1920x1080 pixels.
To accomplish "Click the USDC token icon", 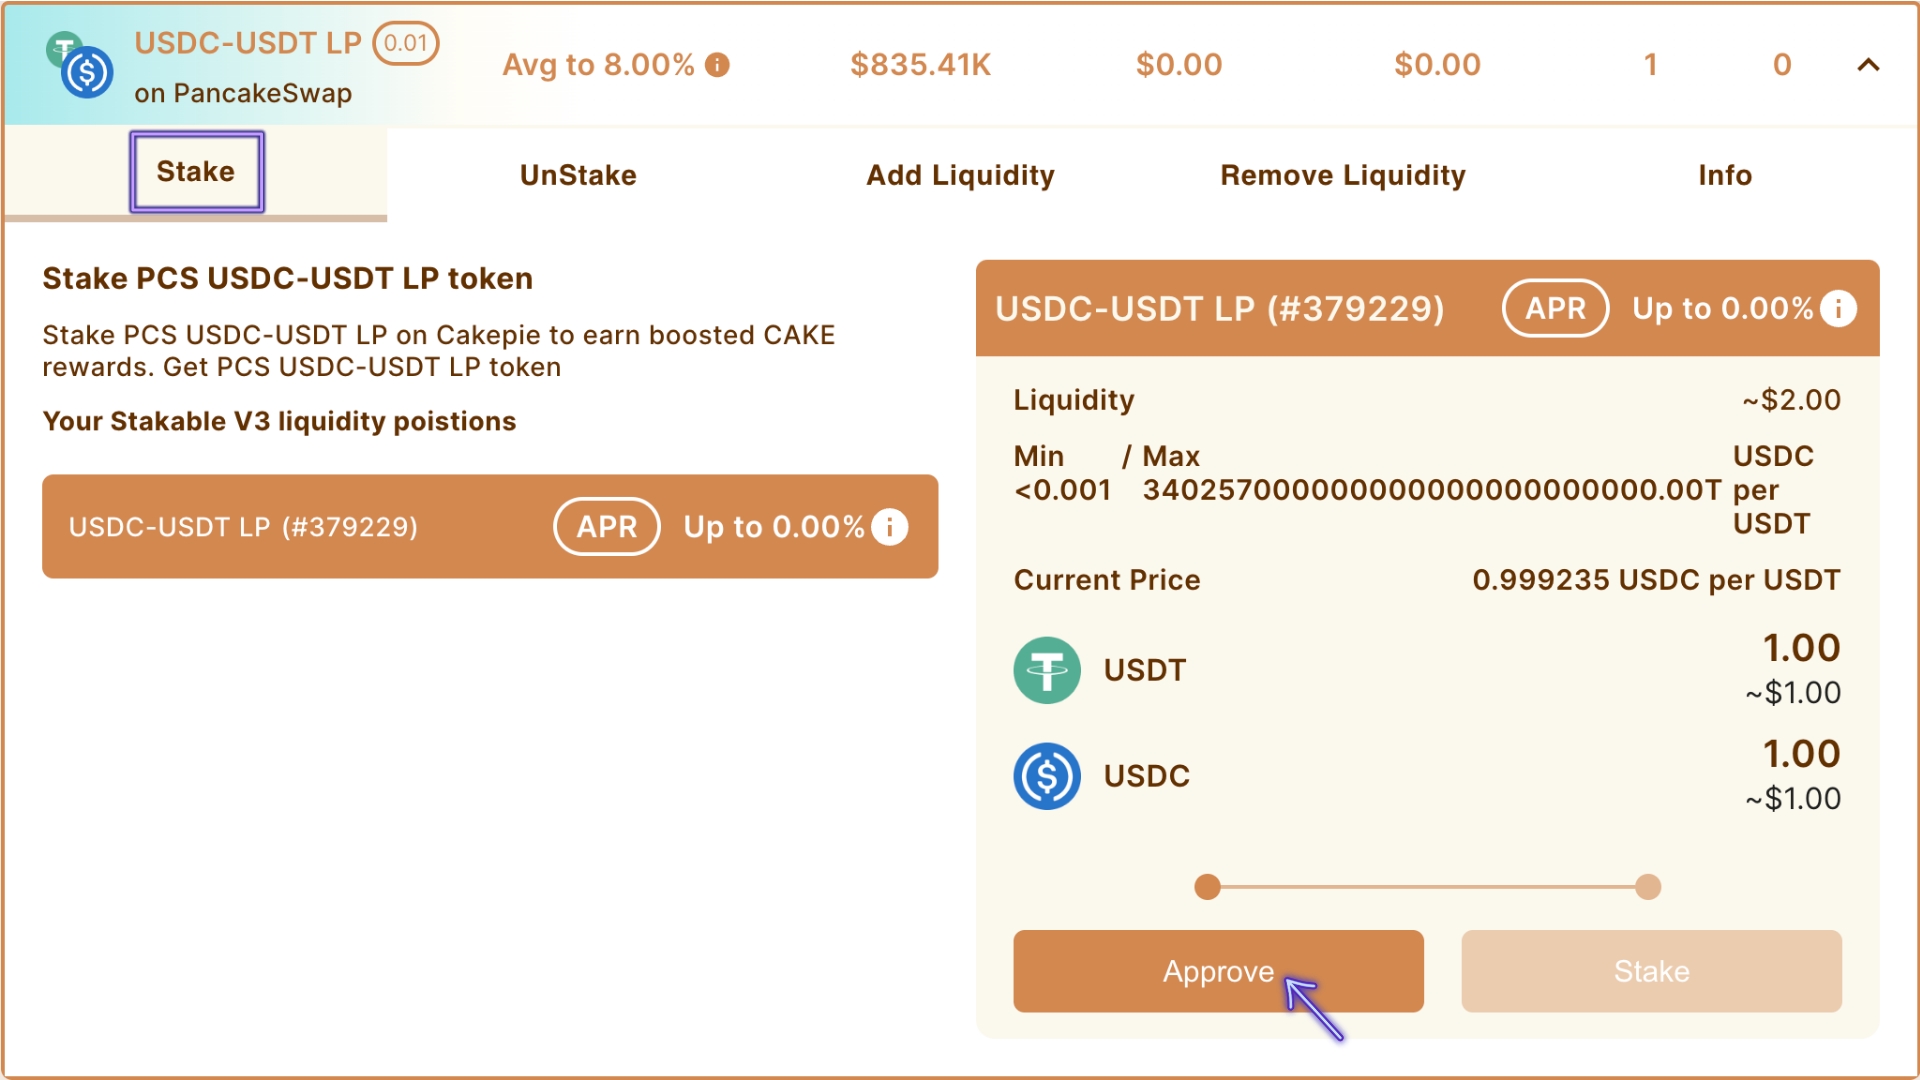I will (x=1047, y=776).
